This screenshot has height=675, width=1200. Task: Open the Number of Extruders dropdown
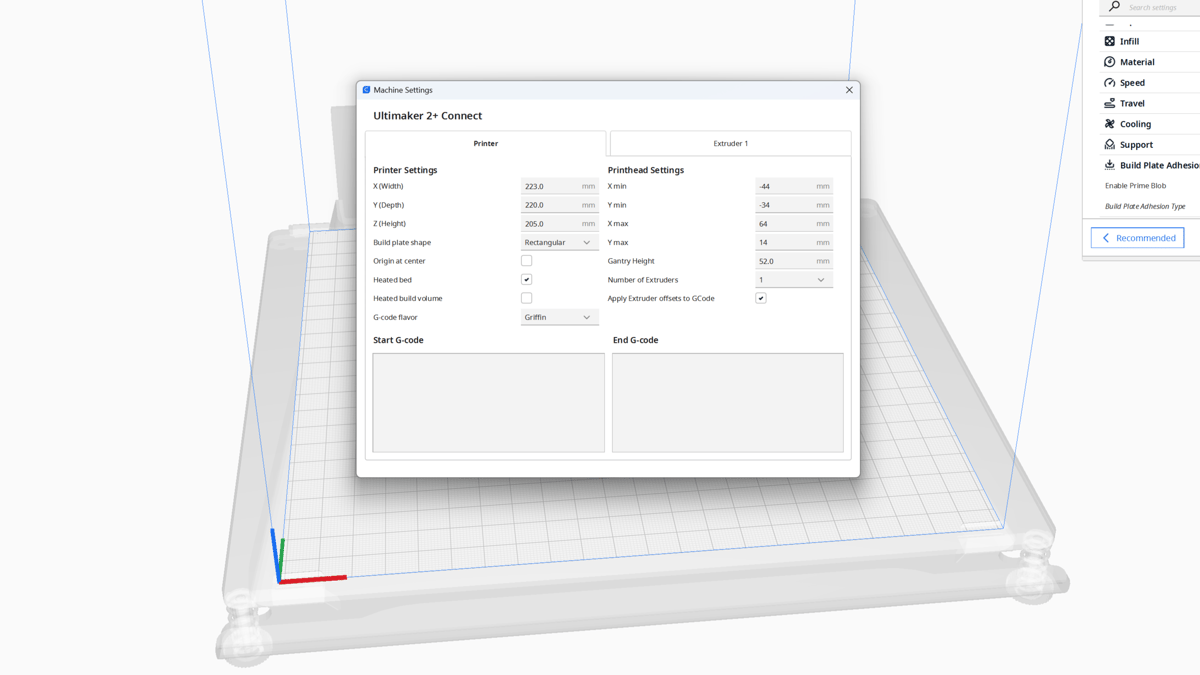coord(794,280)
